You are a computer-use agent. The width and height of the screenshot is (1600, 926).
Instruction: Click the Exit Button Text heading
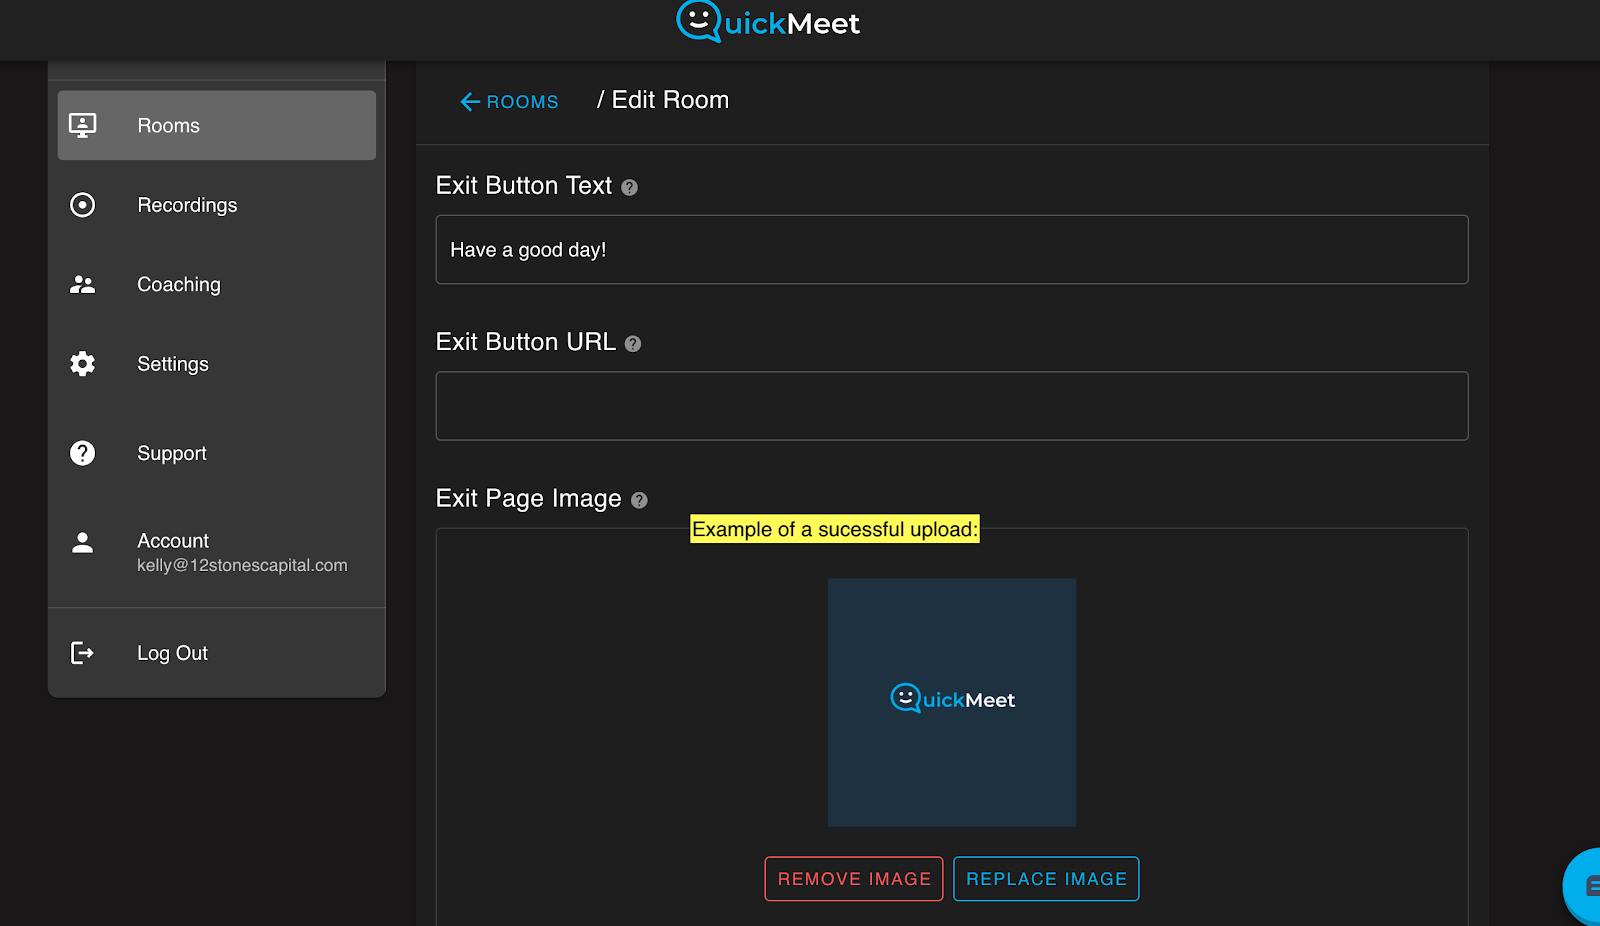point(524,186)
